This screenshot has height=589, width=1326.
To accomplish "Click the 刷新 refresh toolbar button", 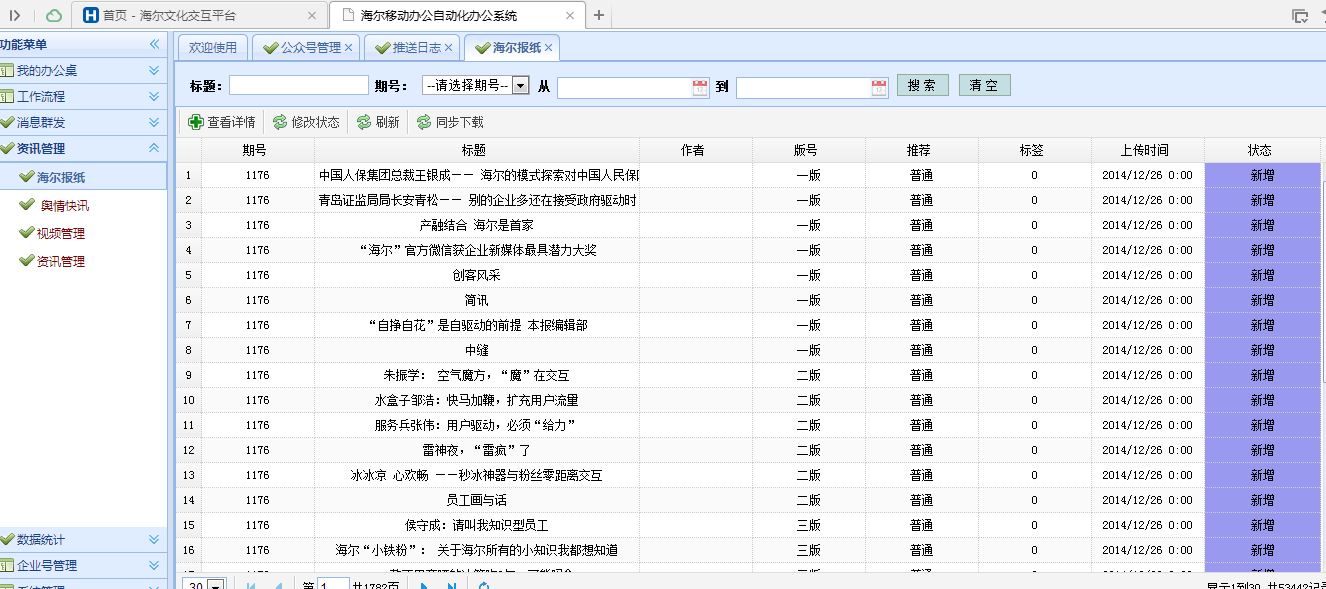I will click(378, 122).
